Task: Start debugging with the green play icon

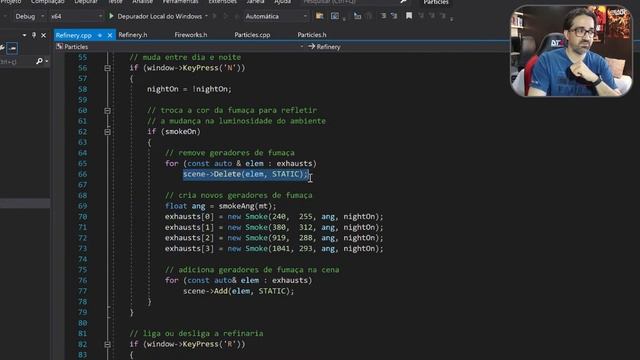Action: click(x=111, y=16)
